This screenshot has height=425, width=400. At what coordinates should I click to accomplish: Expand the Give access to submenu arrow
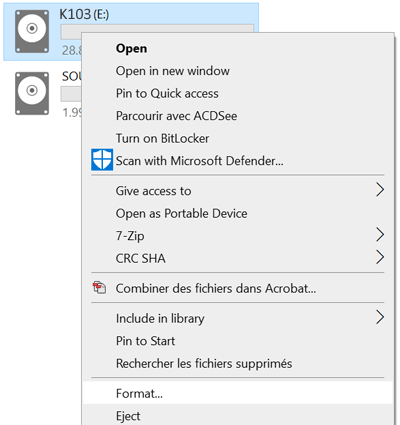tap(380, 190)
